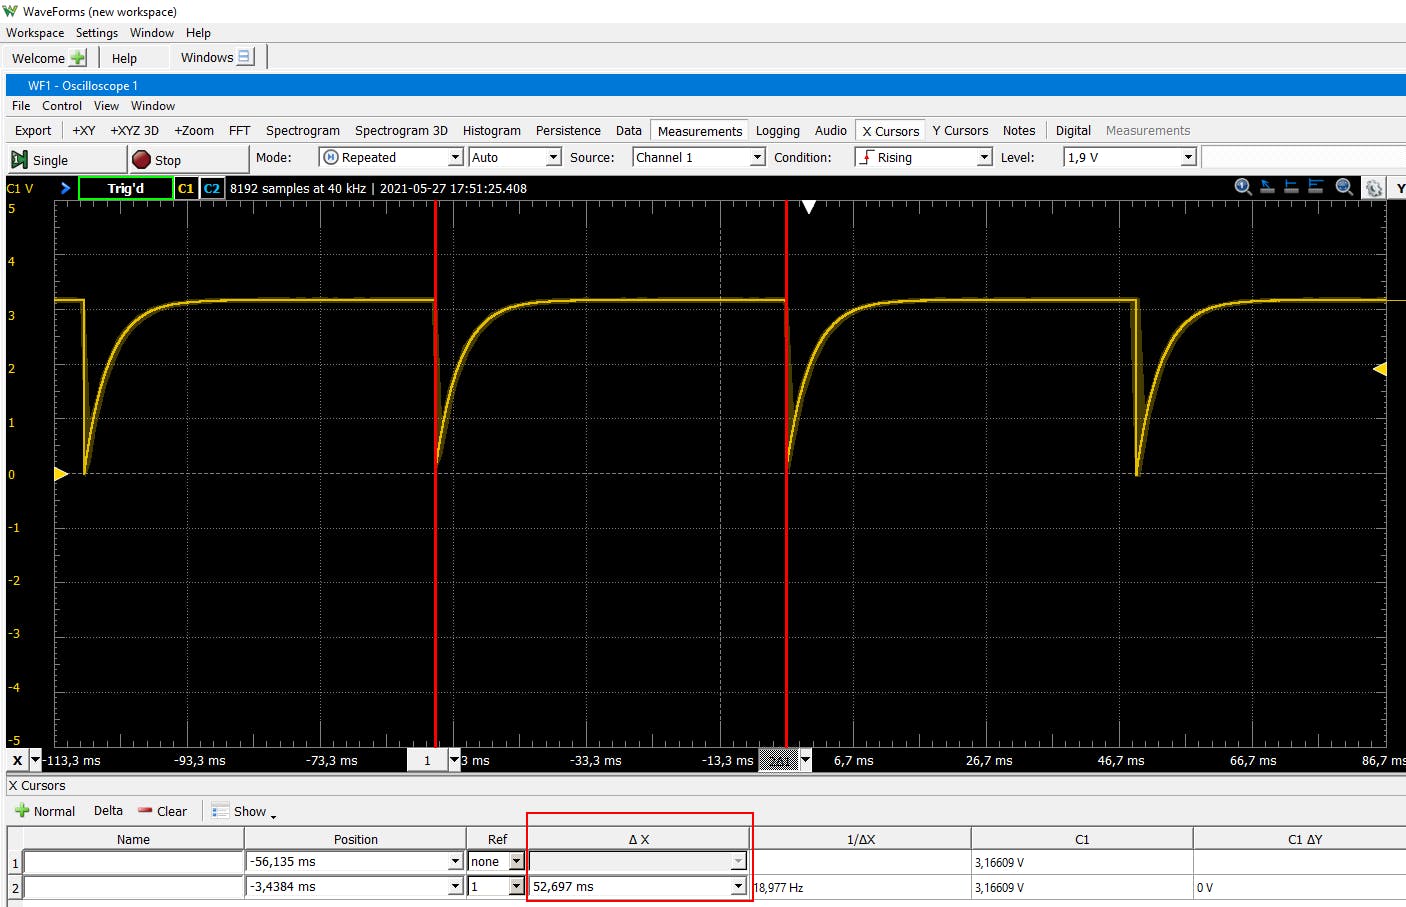Click the cursor 1 label on time axis
The image size is (1406, 907).
click(x=427, y=760)
